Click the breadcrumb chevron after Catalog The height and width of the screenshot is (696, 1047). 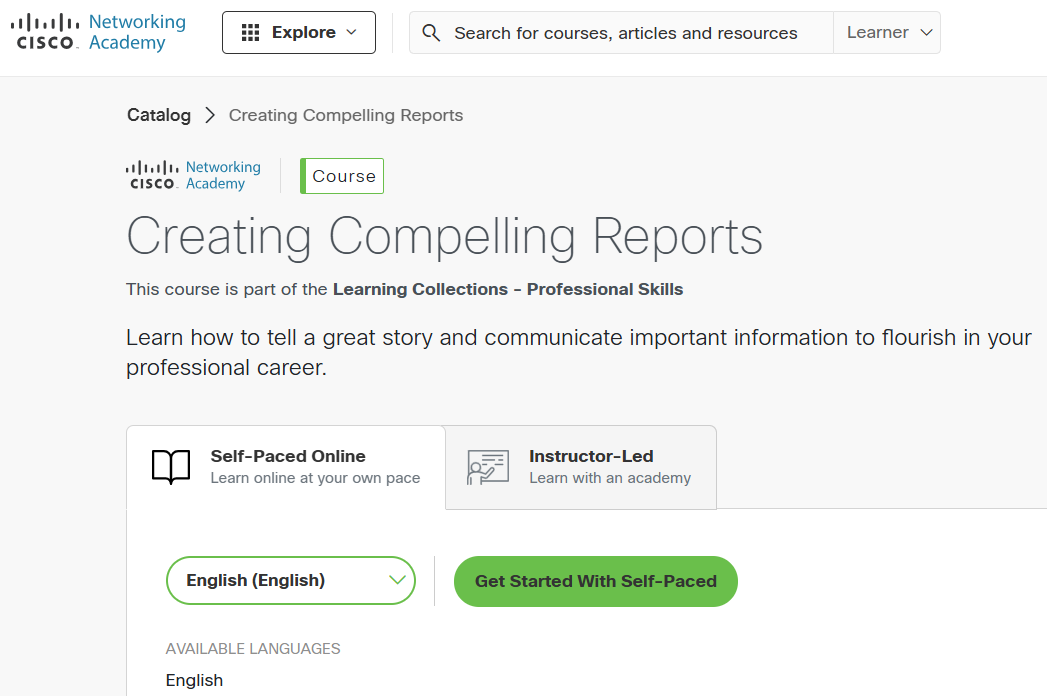pos(210,115)
